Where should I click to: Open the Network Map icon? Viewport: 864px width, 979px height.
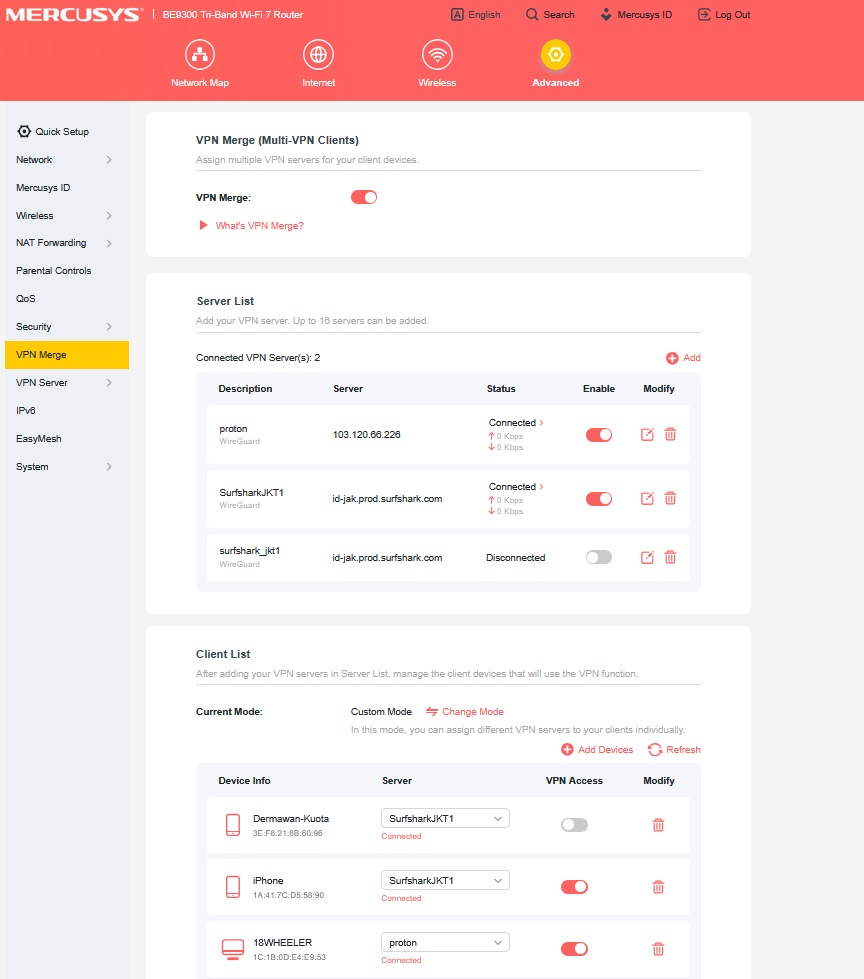tap(200, 55)
